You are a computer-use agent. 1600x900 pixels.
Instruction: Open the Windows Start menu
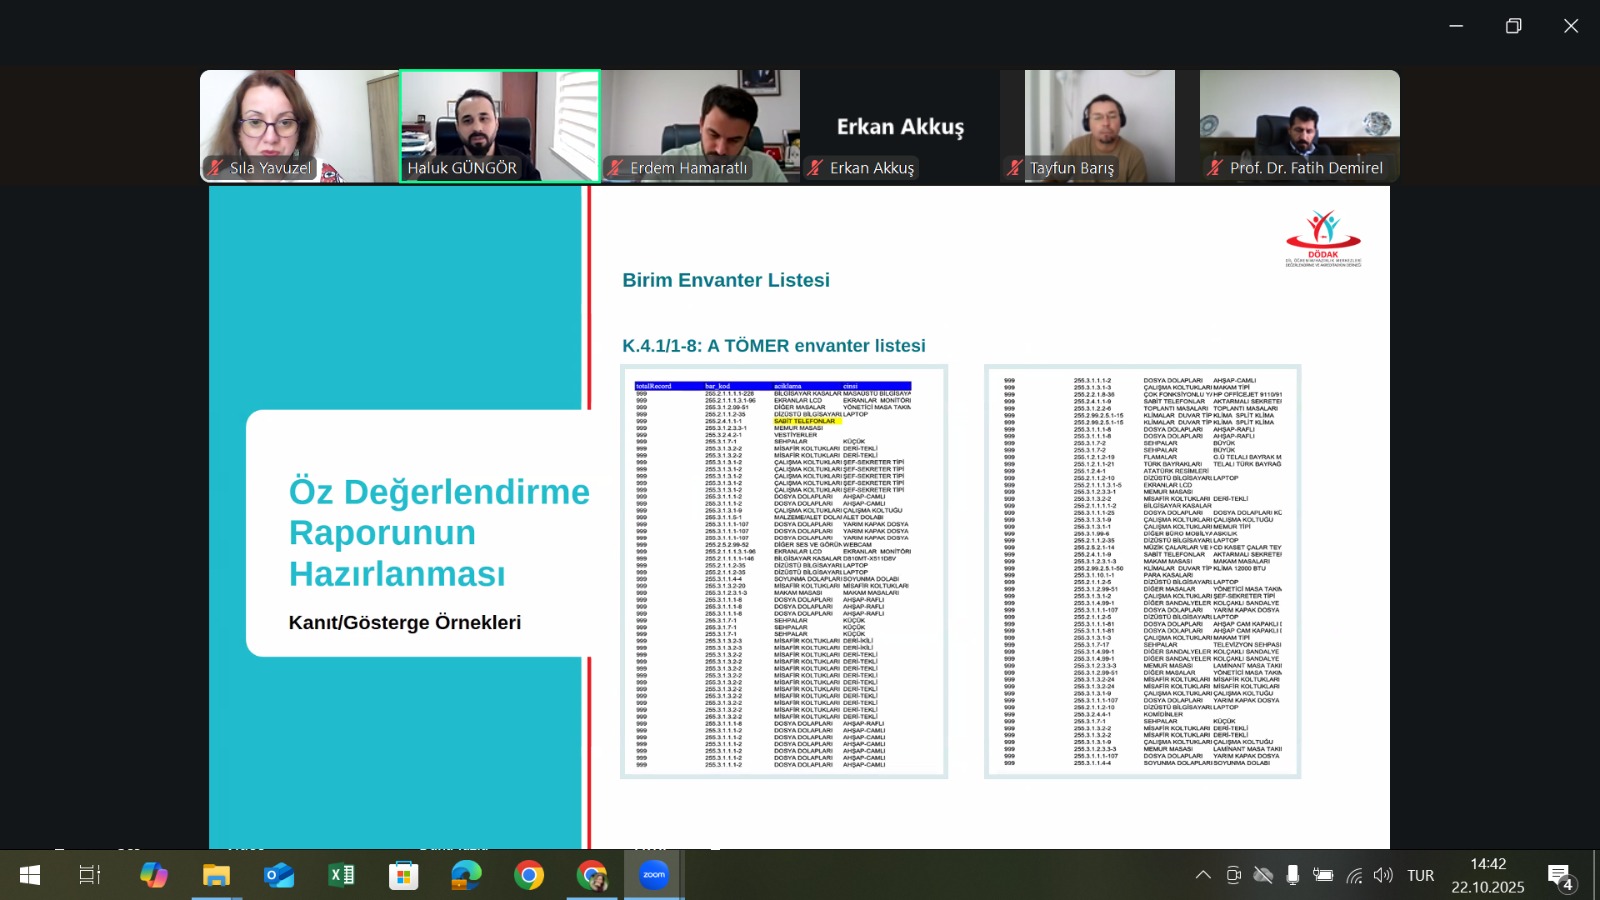pyautogui.click(x=30, y=875)
